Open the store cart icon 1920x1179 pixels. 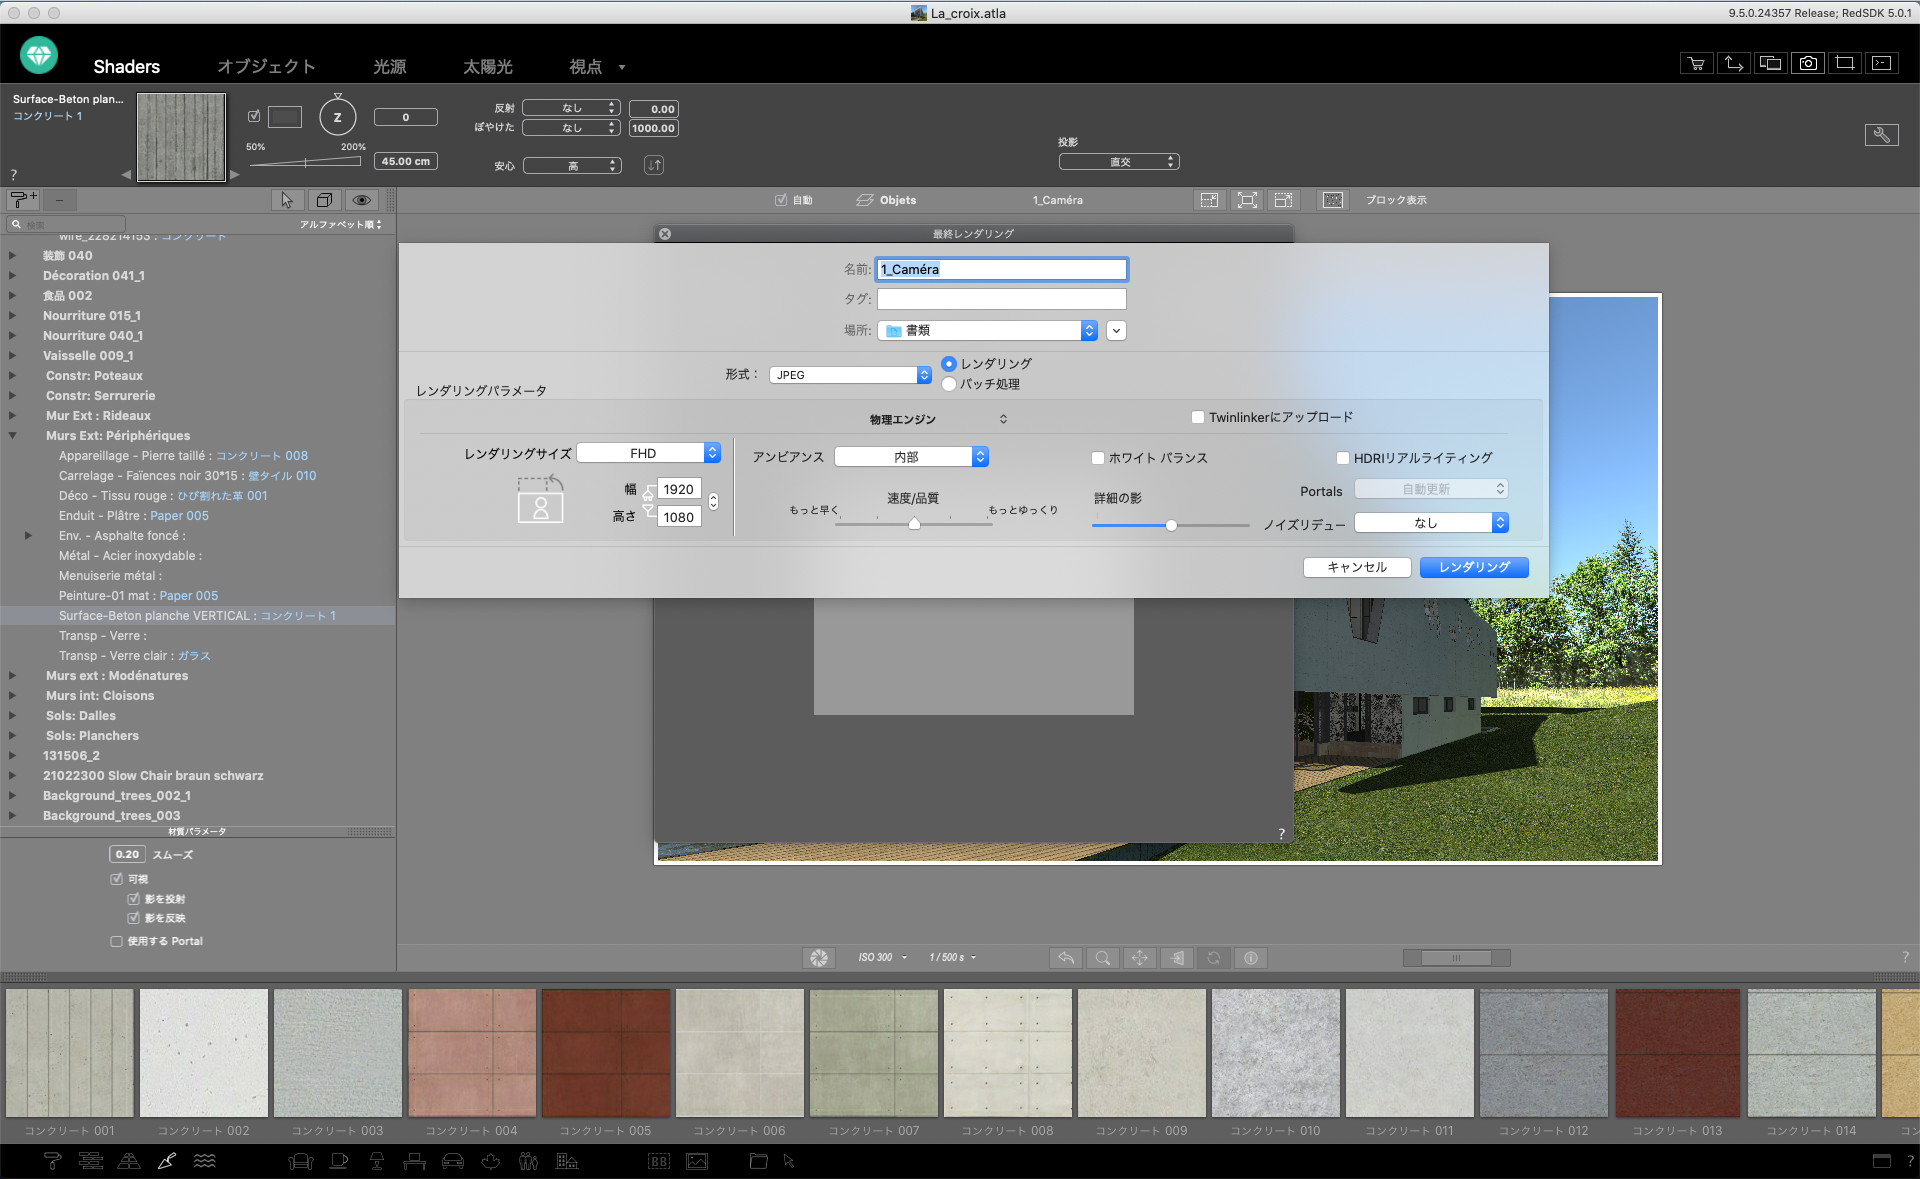pyautogui.click(x=1697, y=63)
